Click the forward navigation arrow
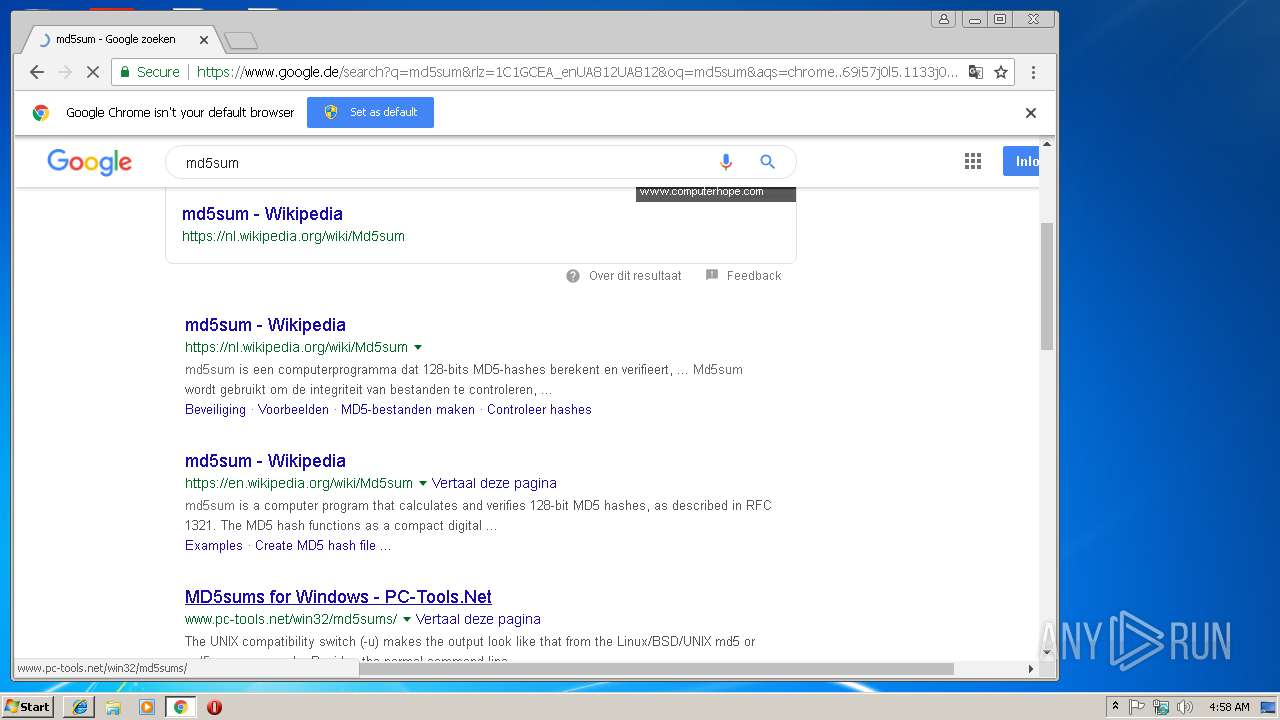 tap(65, 72)
